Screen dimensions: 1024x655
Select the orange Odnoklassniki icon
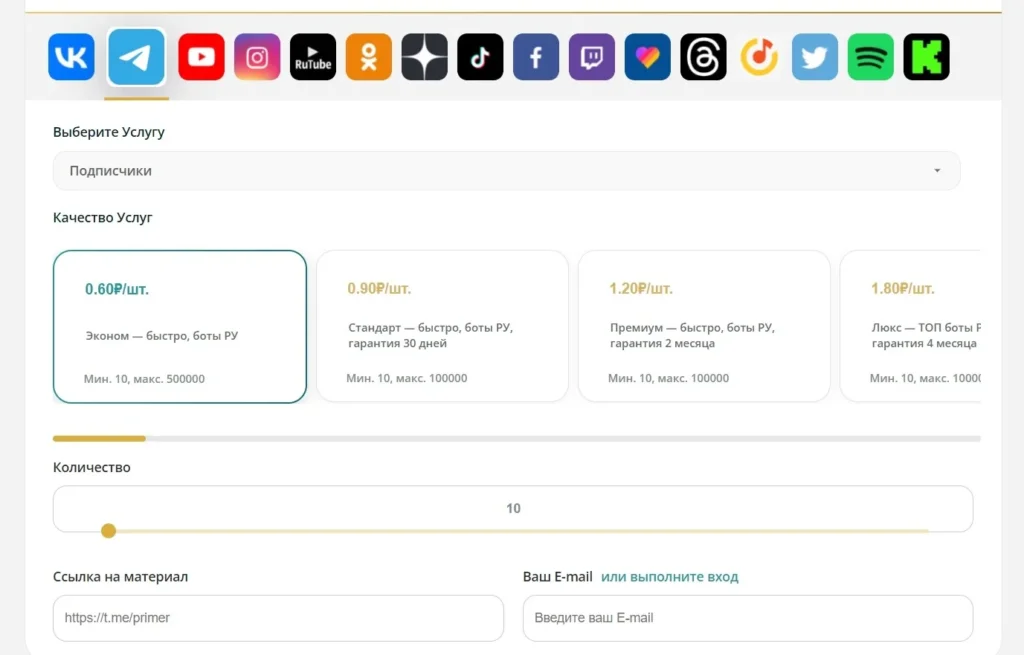pos(369,57)
